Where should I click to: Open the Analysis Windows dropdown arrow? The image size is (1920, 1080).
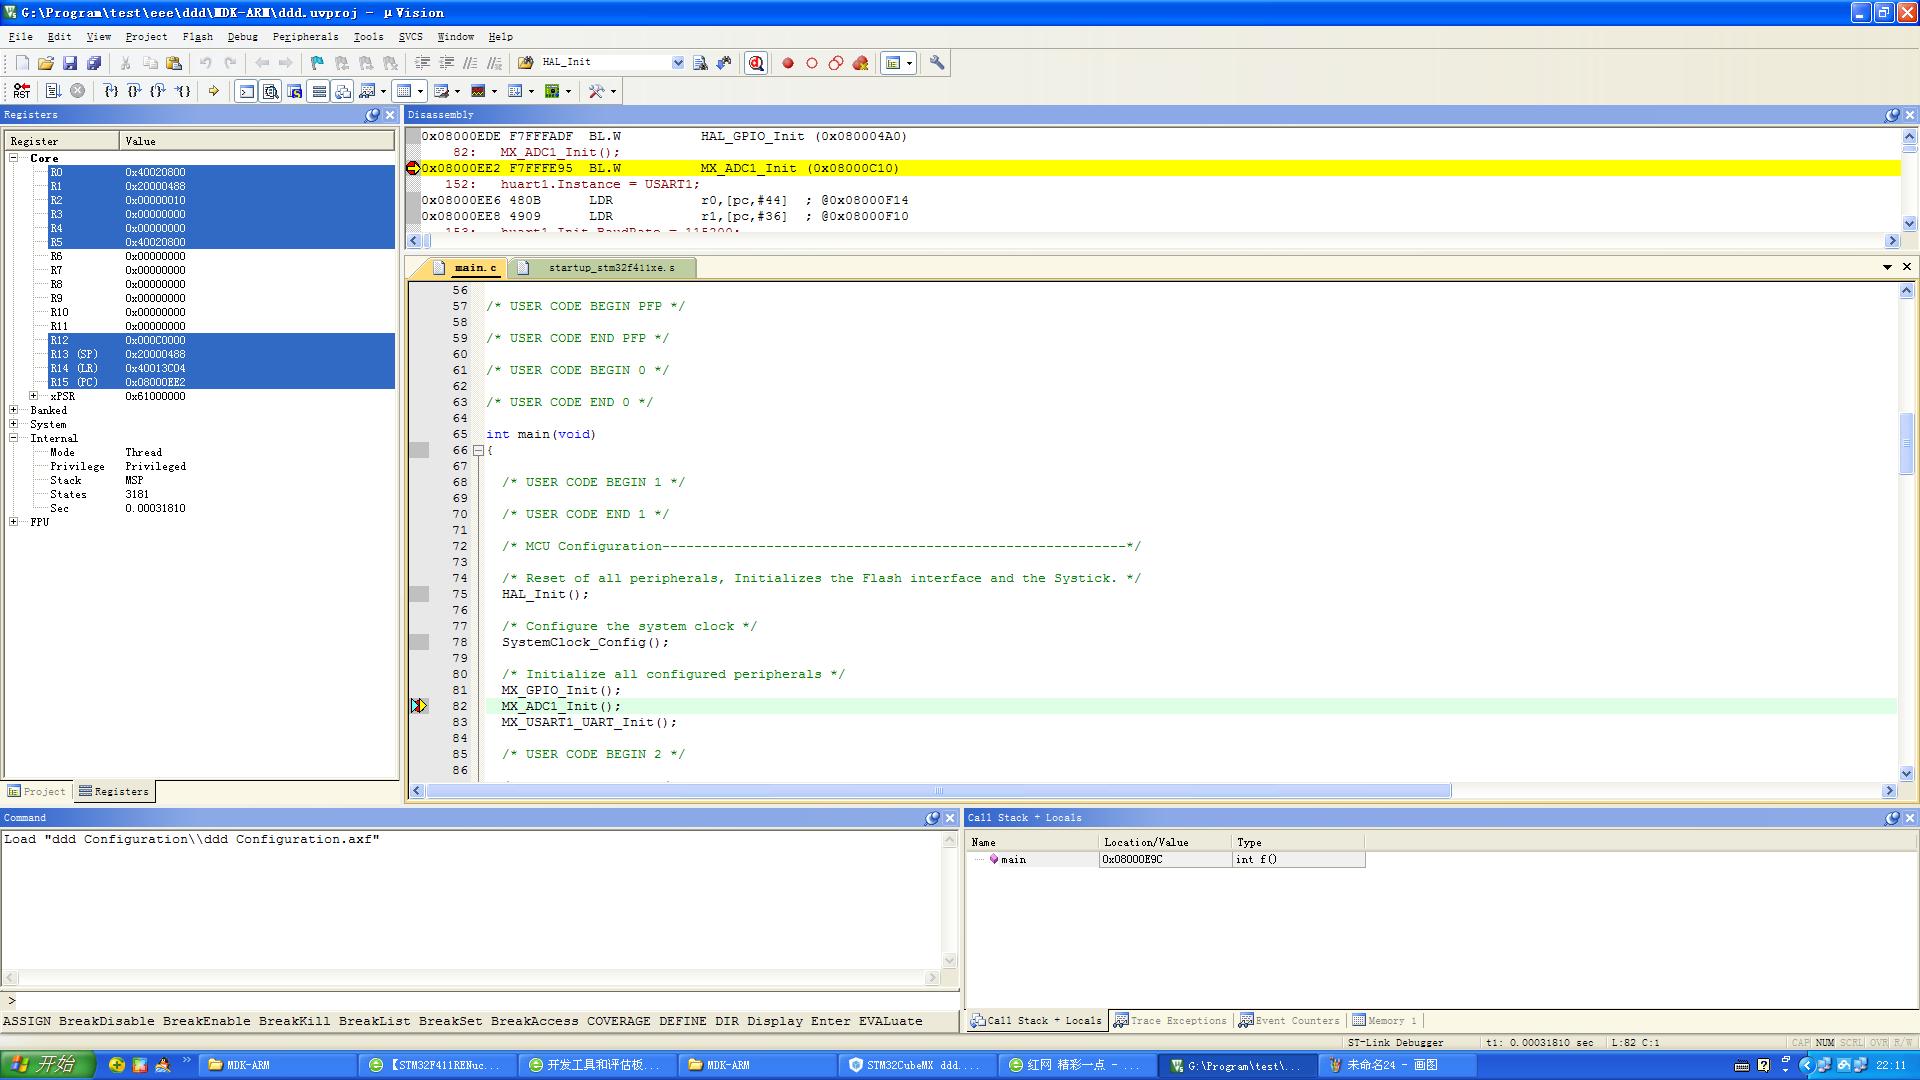495,92
